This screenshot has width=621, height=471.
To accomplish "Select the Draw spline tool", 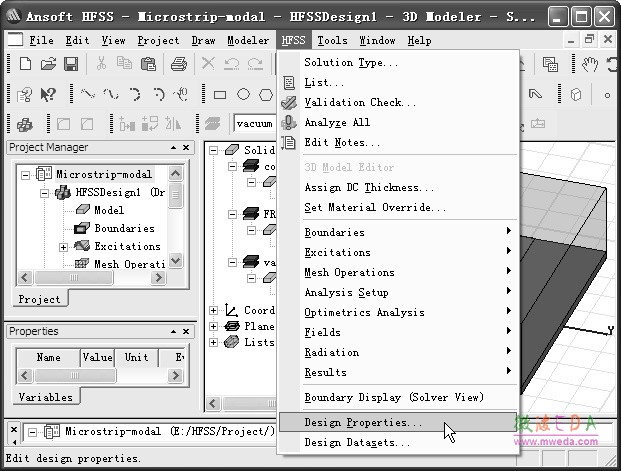I will [x=111, y=94].
